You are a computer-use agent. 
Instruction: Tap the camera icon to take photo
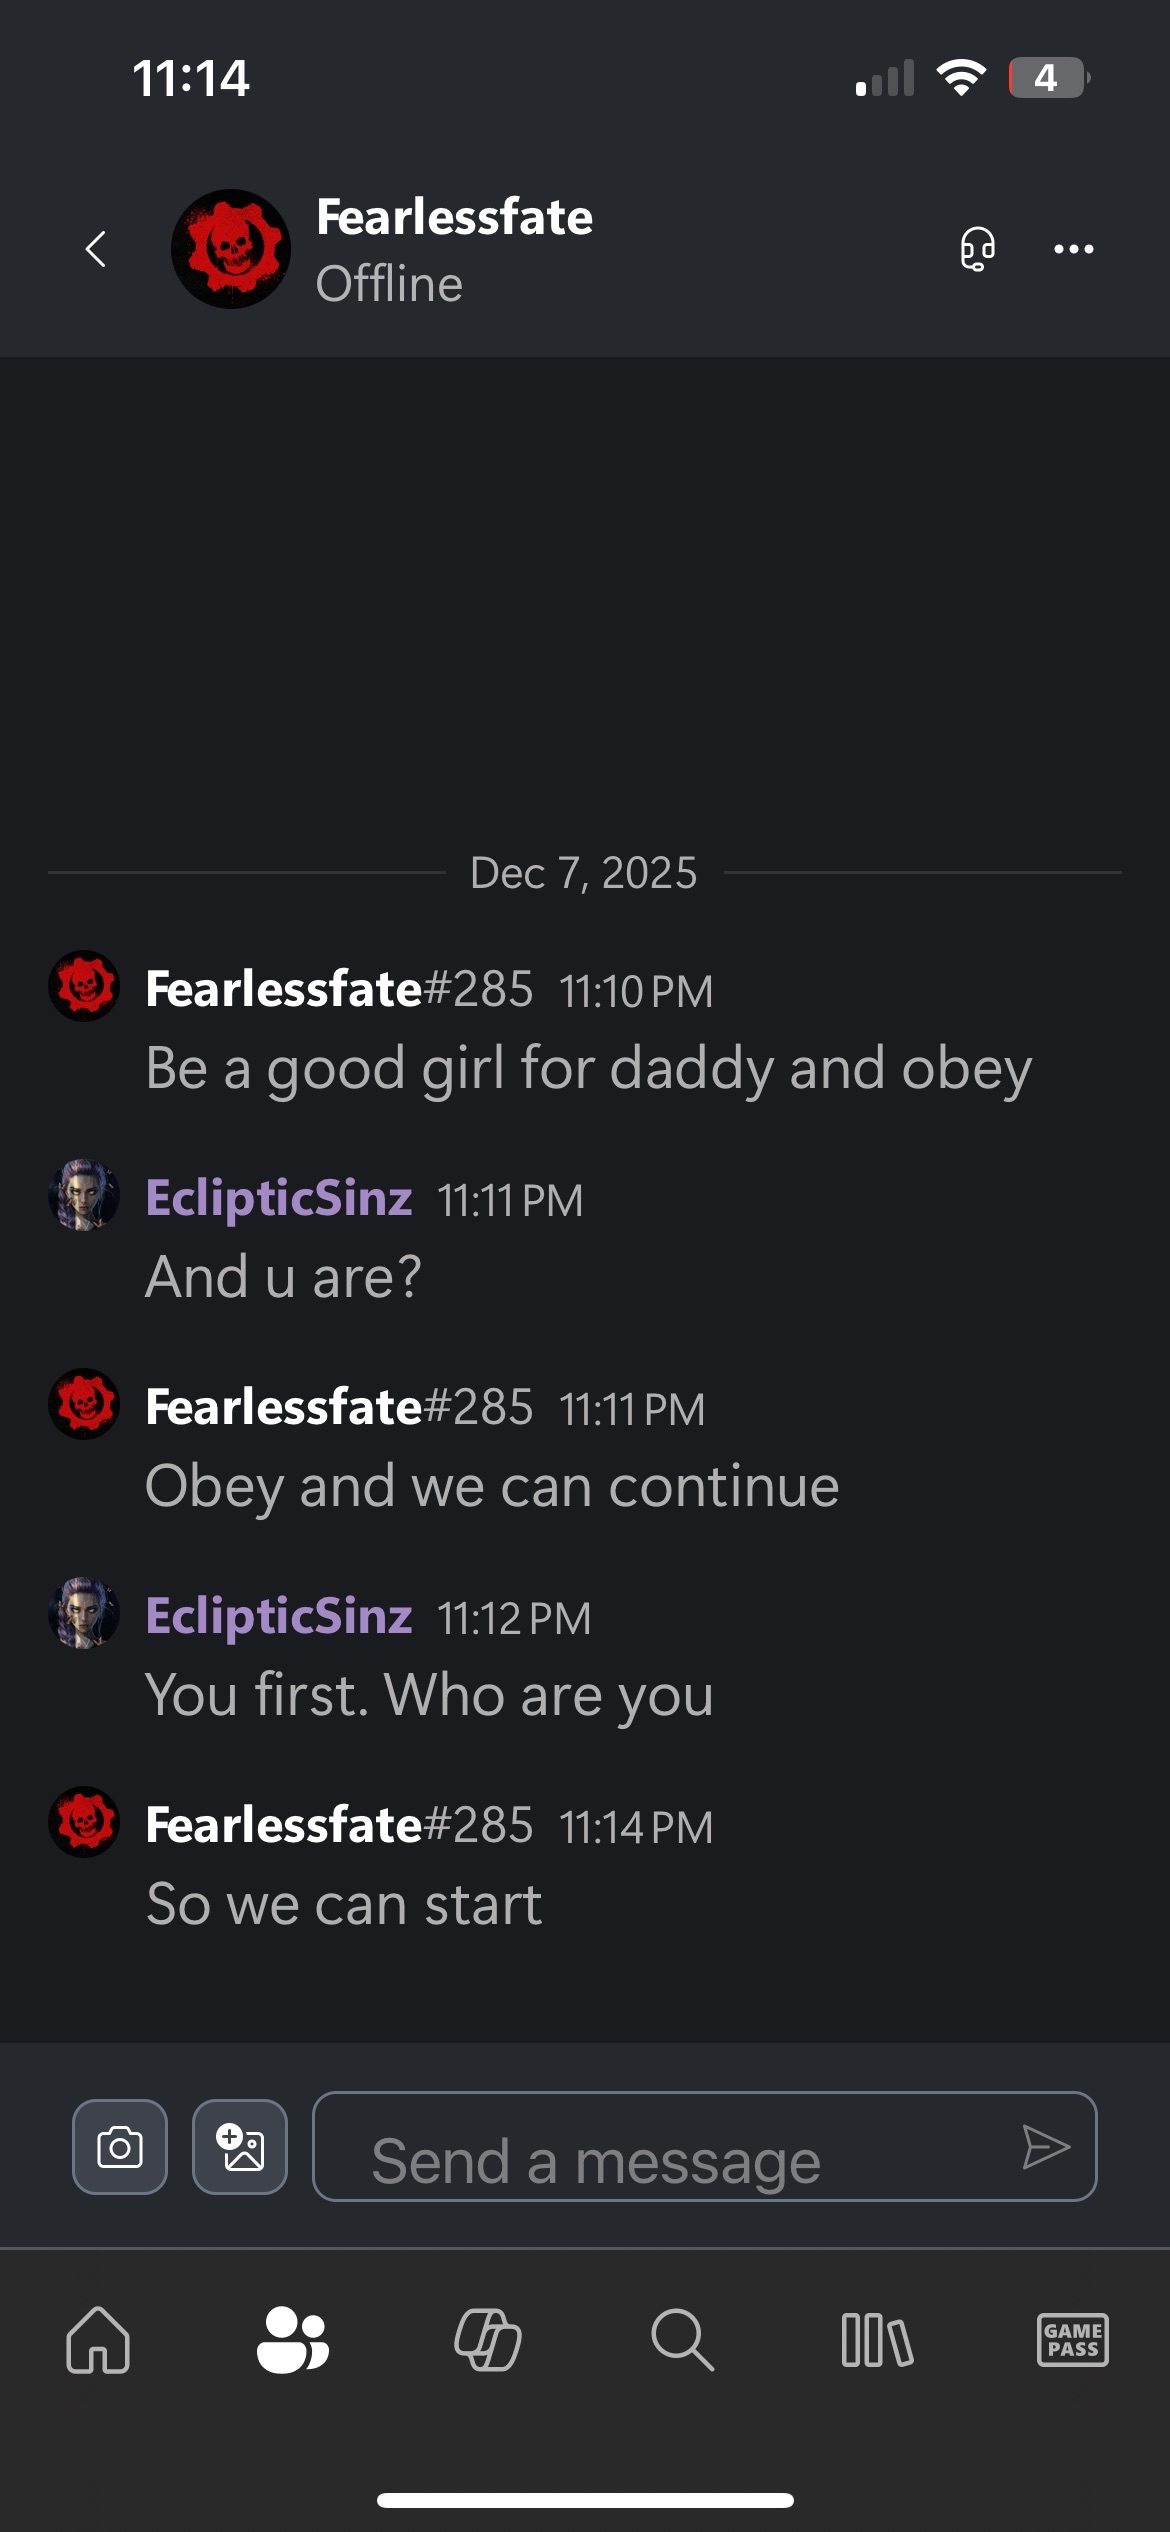pos(120,2147)
